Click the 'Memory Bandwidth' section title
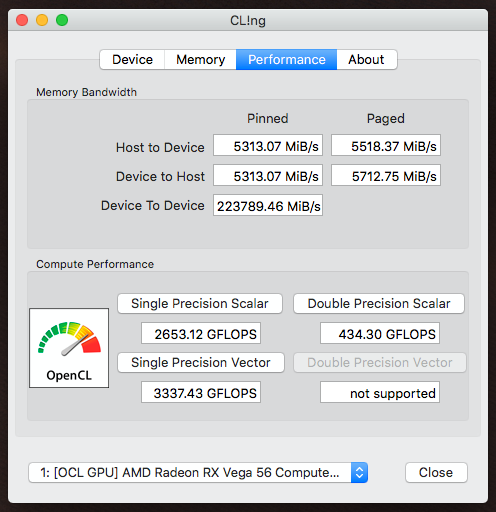This screenshot has height=512, width=496. [86, 92]
